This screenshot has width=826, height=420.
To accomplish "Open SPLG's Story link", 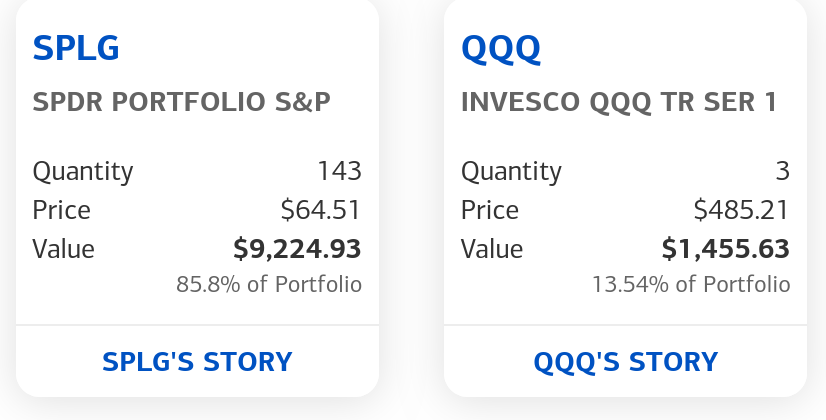I will (197, 361).
